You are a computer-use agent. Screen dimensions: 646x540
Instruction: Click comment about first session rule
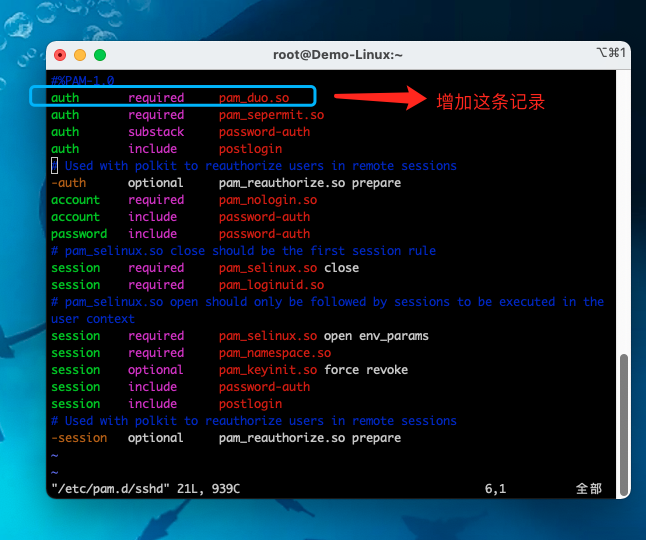click(x=243, y=251)
